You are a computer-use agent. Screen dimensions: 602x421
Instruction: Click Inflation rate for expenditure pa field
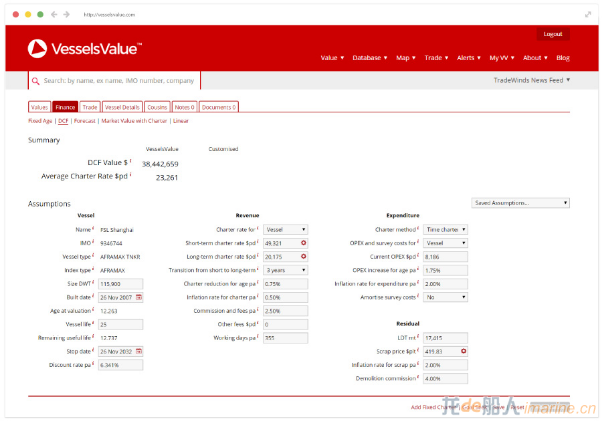coord(445,284)
